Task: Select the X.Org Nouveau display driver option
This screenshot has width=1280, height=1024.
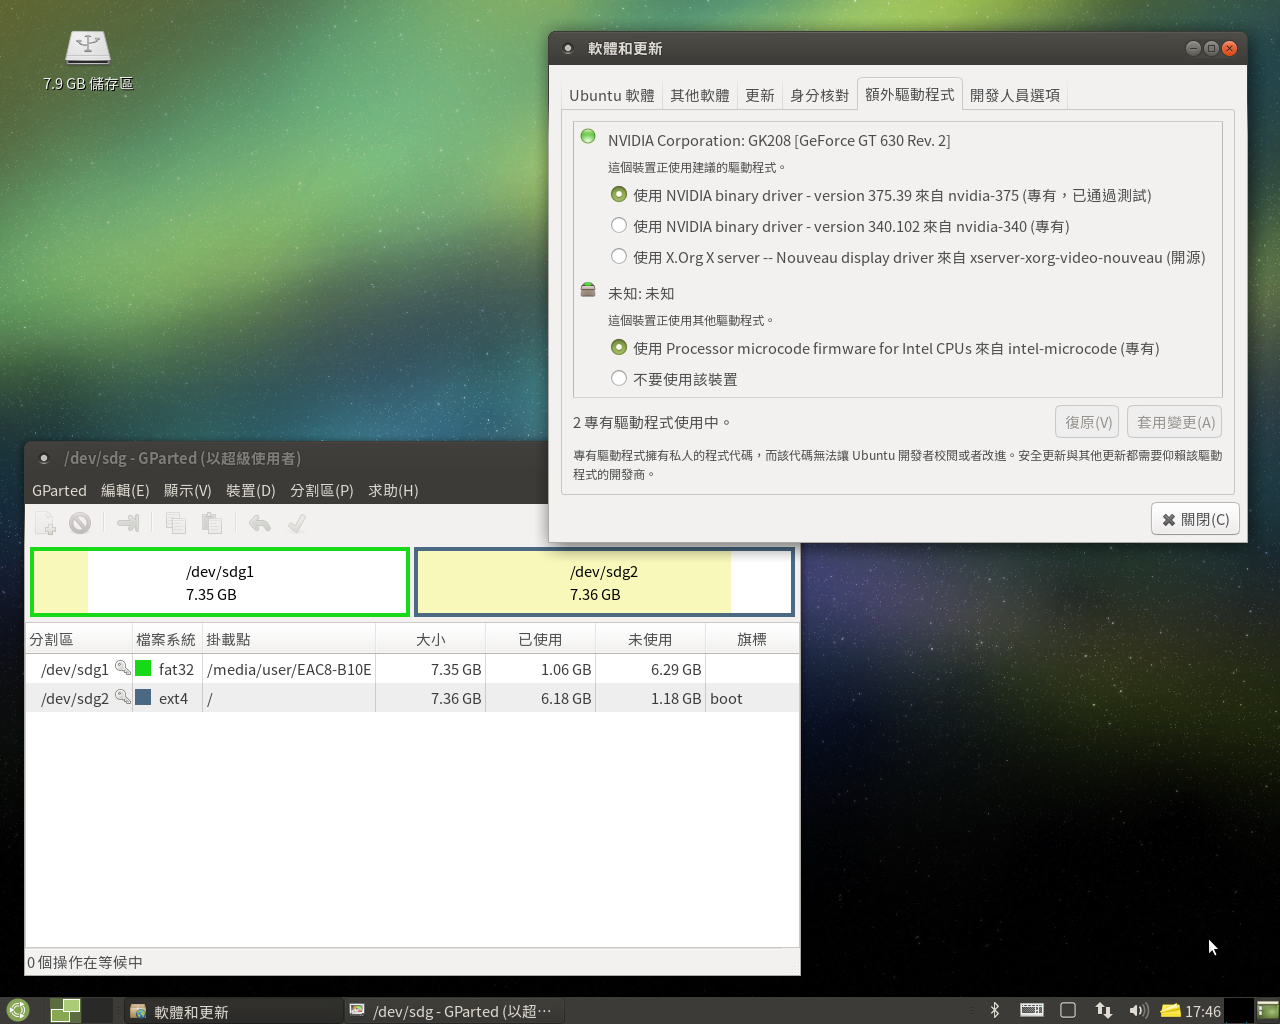Action: 908,257
